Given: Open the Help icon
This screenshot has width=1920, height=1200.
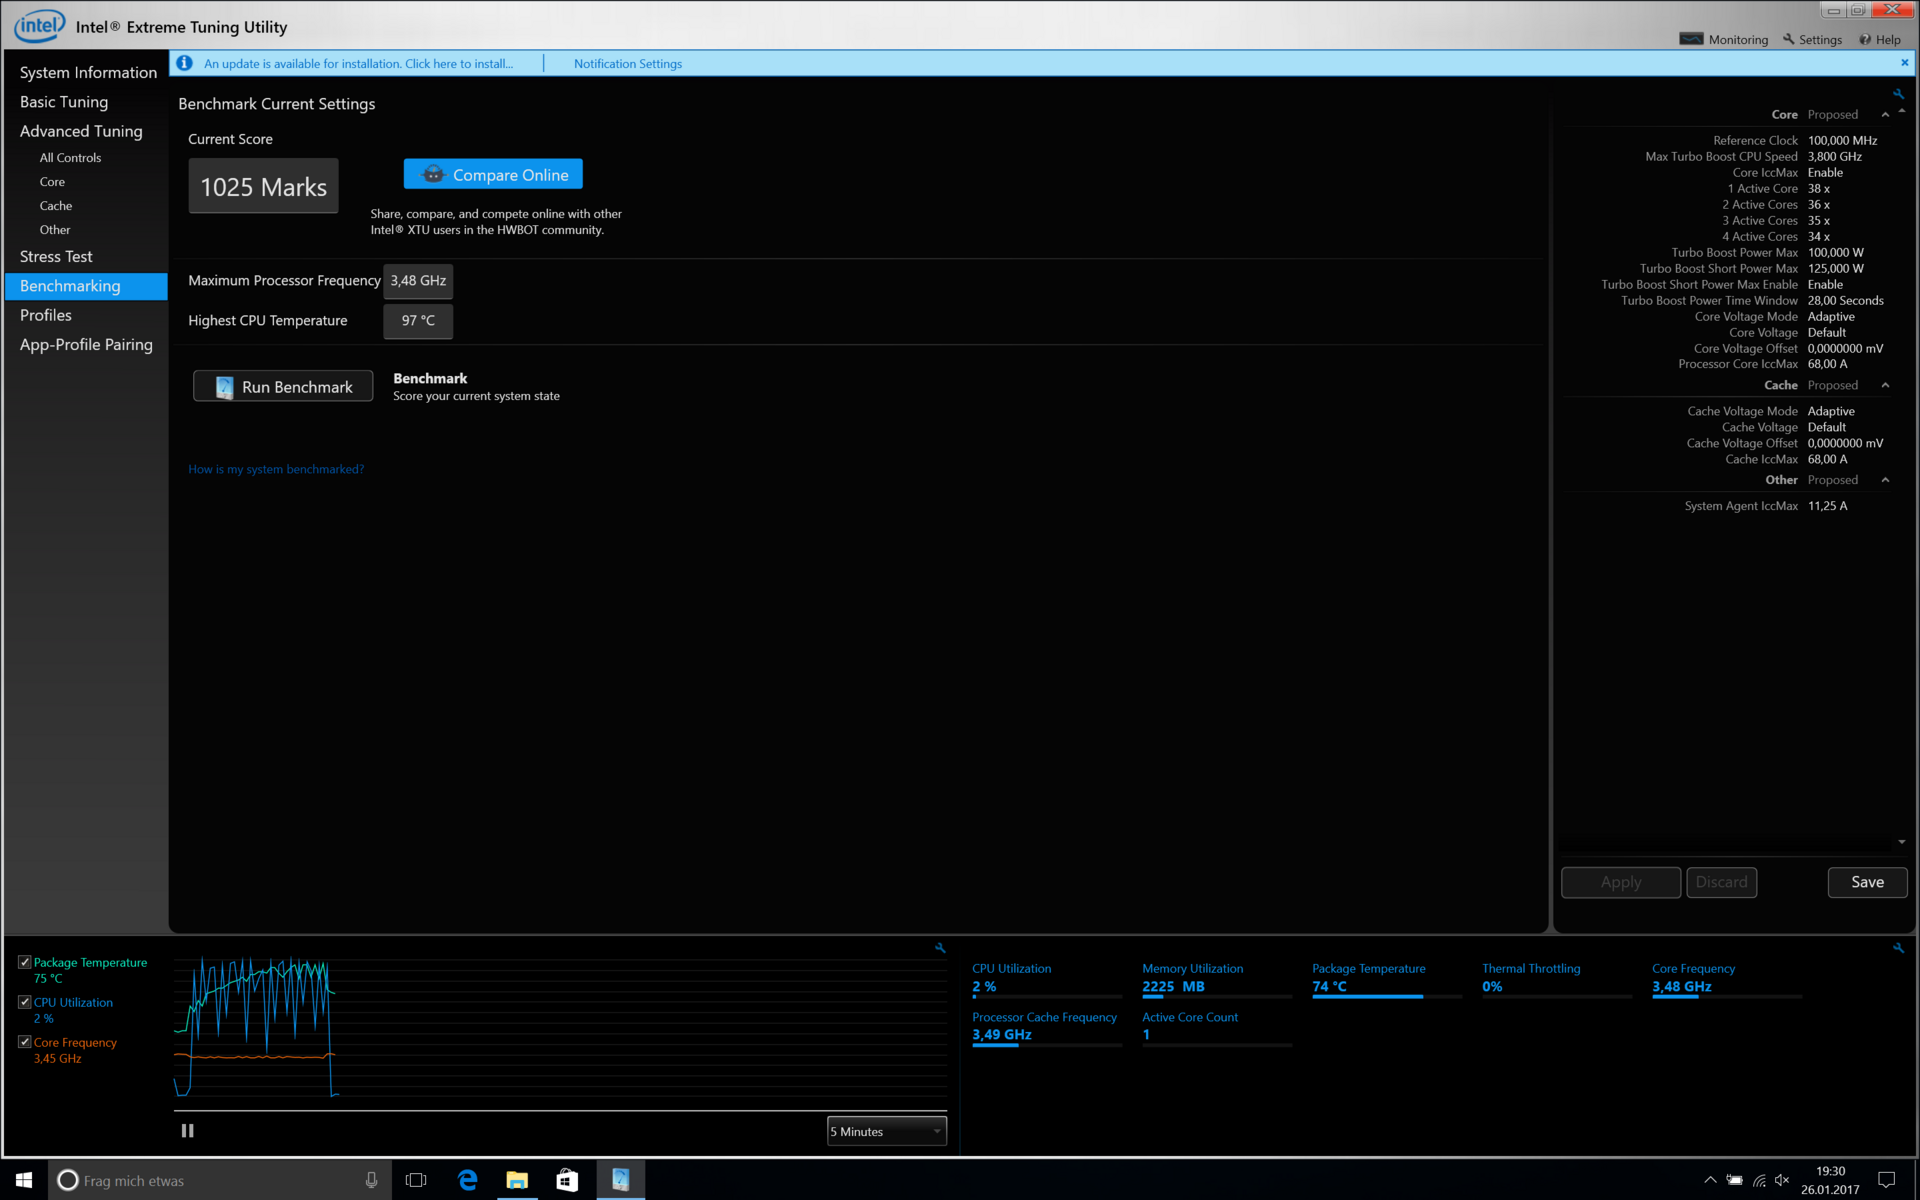Looking at the screenshot, I should pyautogui.click(x=1865, y=39).
